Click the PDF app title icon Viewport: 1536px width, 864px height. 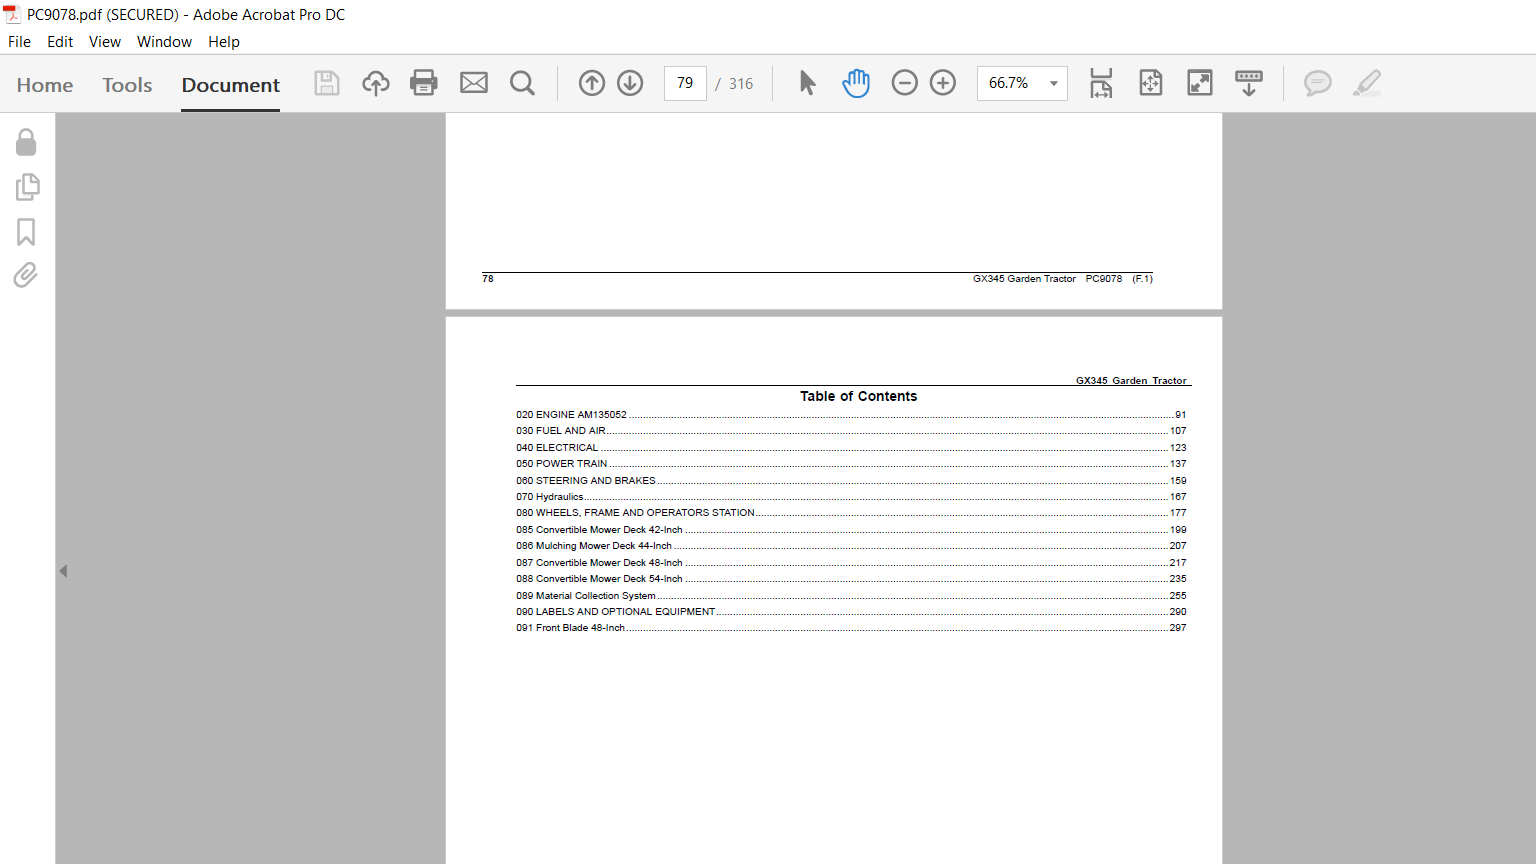click(x=12, y=14)
